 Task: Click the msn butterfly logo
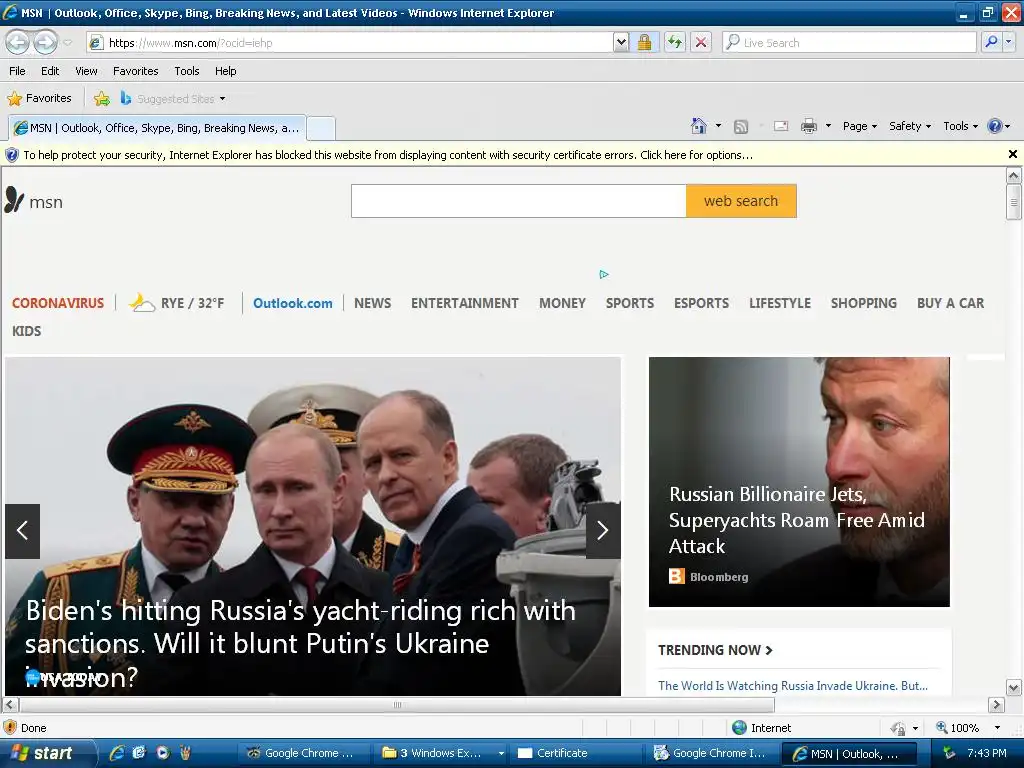tap(34, 201)
